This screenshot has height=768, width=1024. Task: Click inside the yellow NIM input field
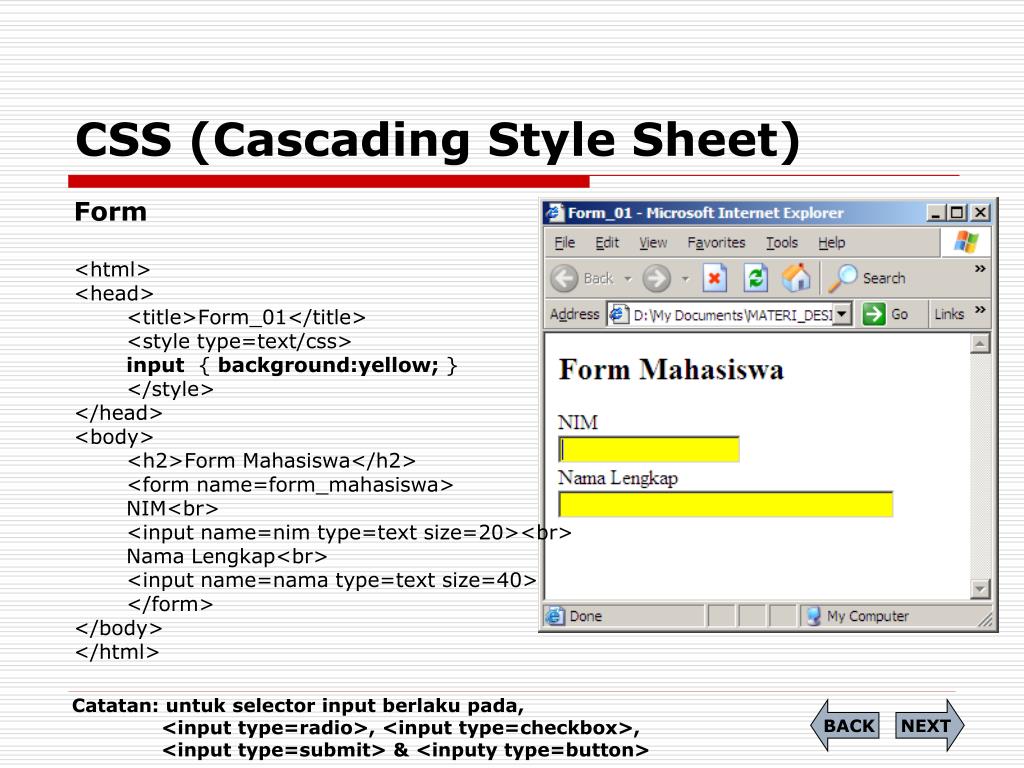(648, 449)
